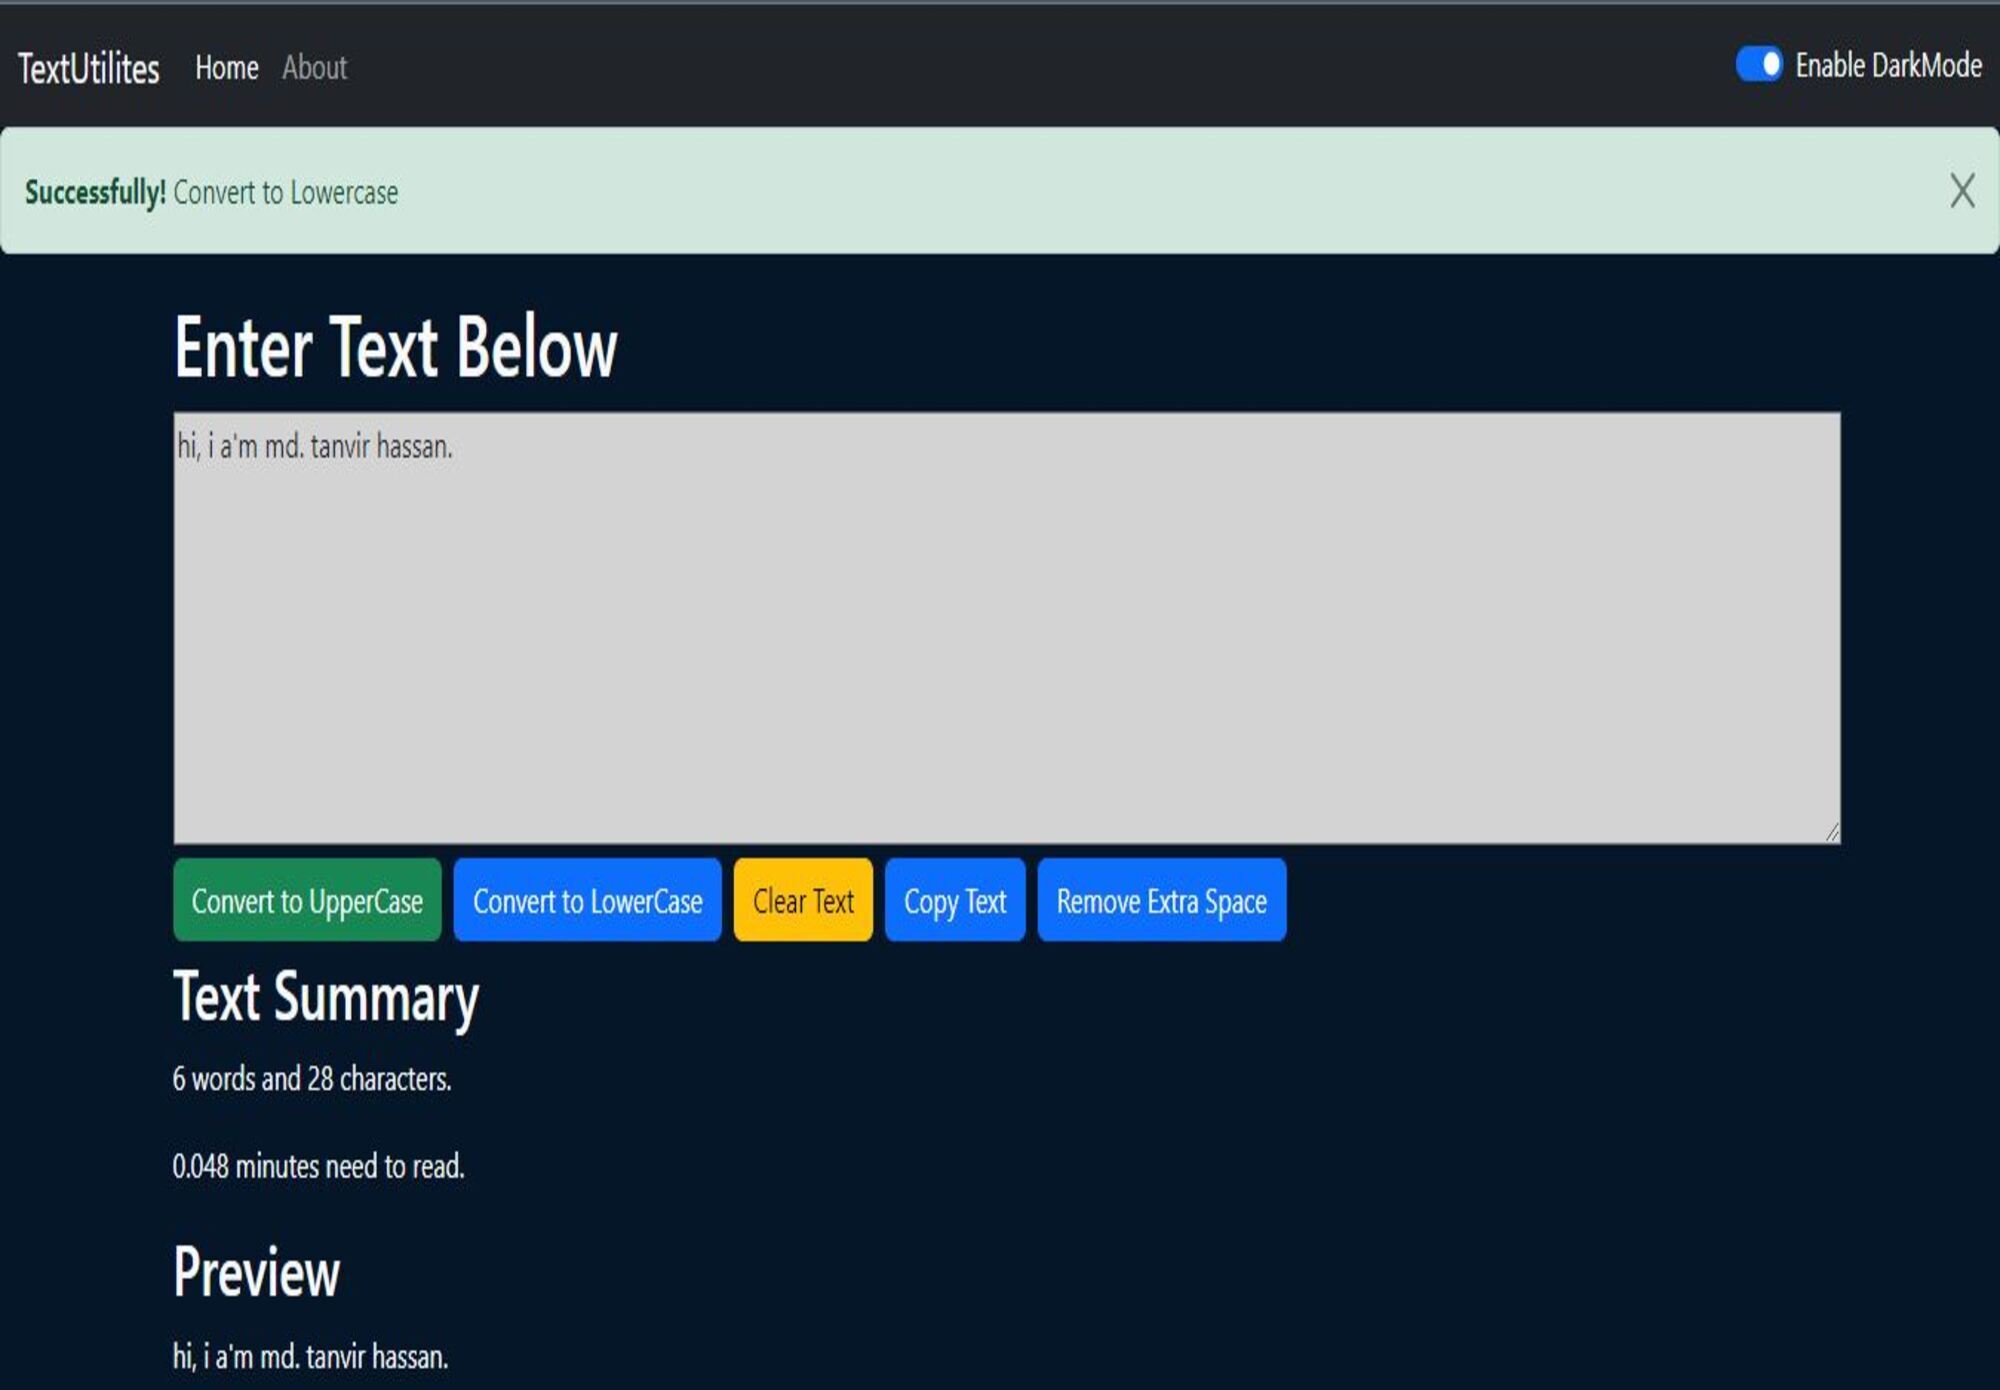
Task: Click the textarea resize handle corner
Action: click(x=1831, y=833)
